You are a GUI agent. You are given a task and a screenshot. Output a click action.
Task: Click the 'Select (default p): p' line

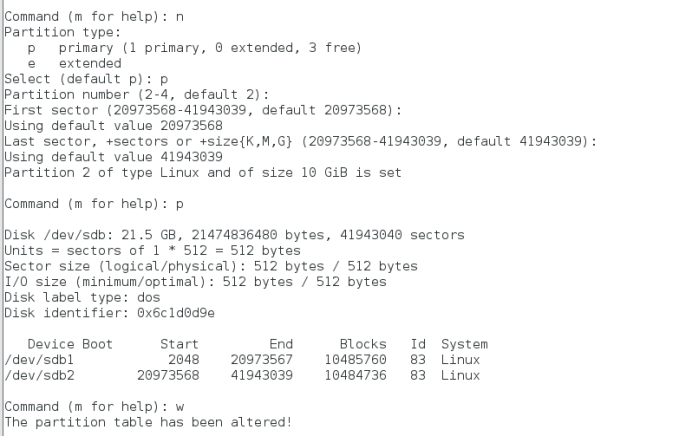(86, 79)
